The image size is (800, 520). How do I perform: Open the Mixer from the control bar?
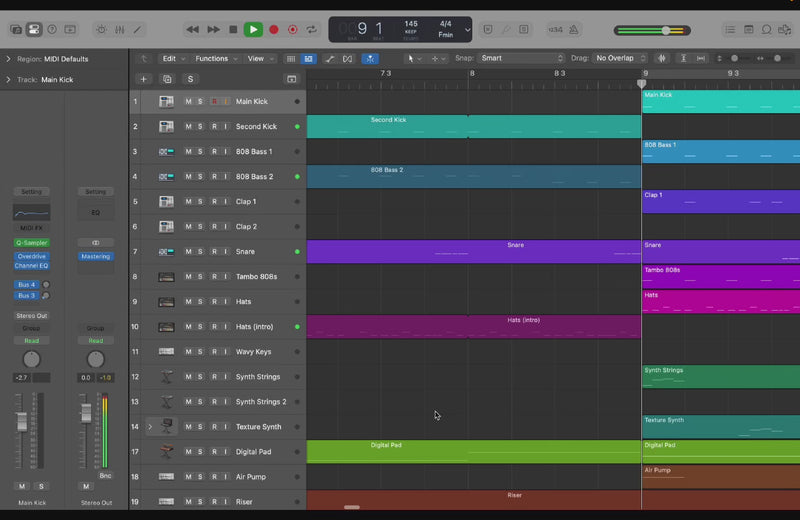118,30
